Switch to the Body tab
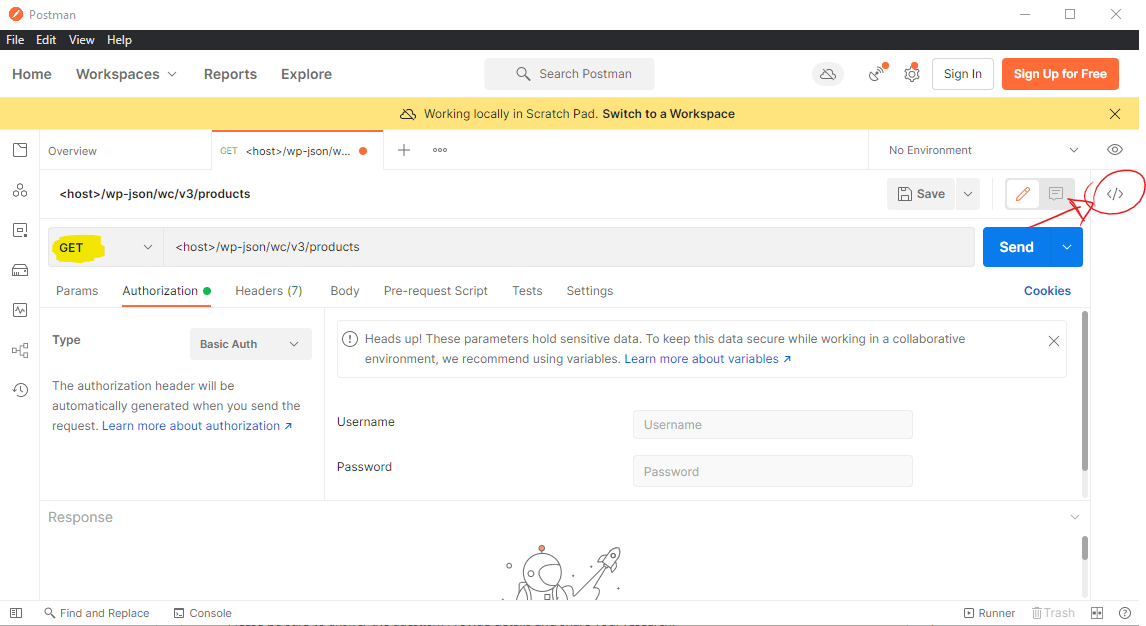The height and width of the screenshot is (626, 1146). [344, 291]
